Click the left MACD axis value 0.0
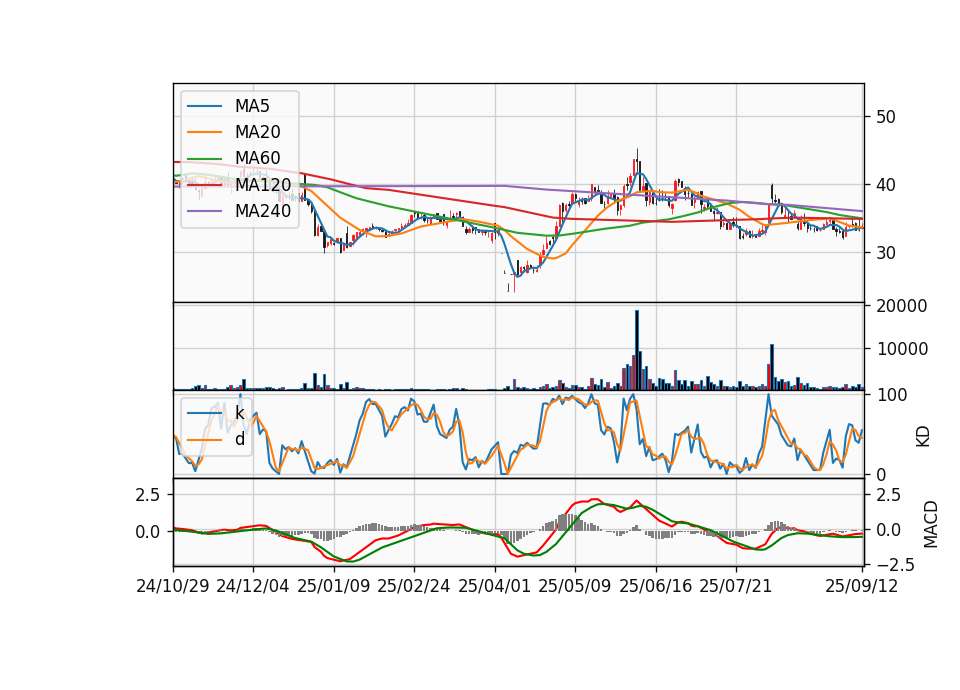960x690 pixels. [148, 532]
